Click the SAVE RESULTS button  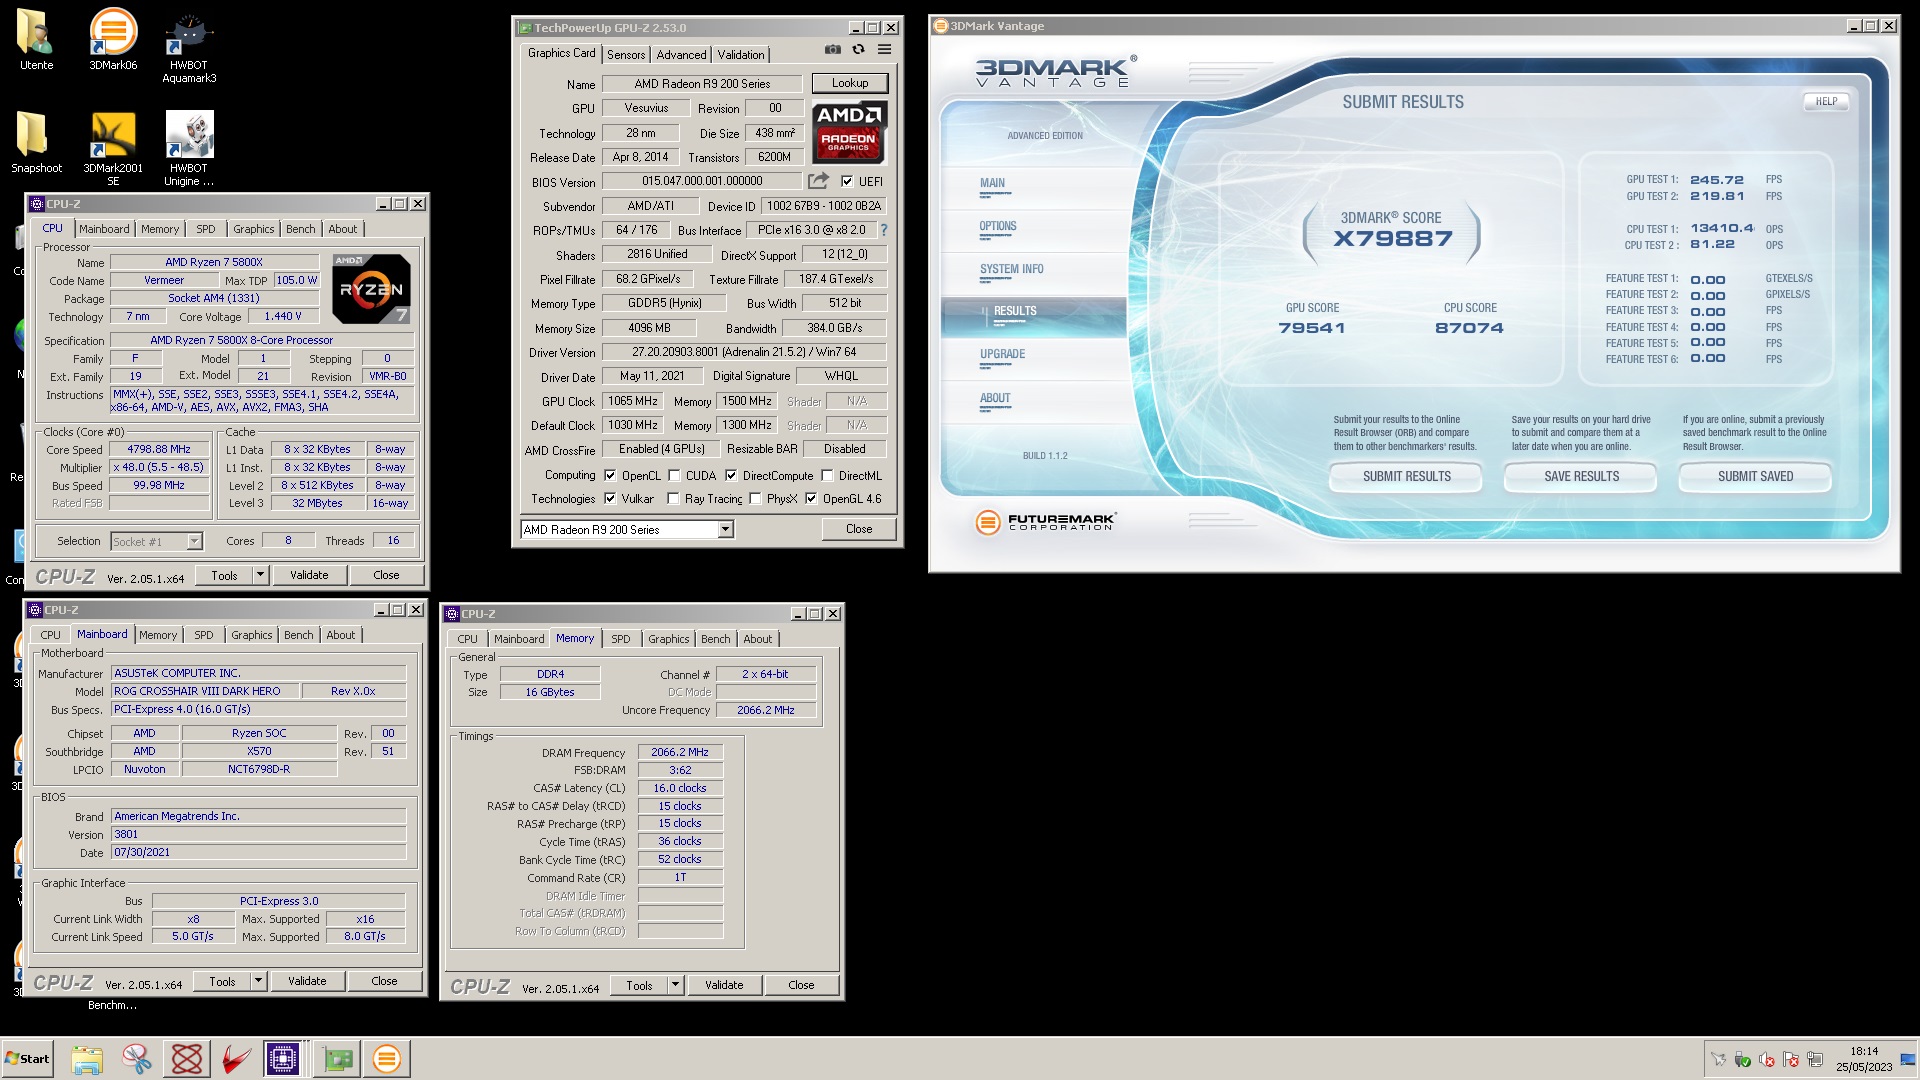(x=1581, y=477)
